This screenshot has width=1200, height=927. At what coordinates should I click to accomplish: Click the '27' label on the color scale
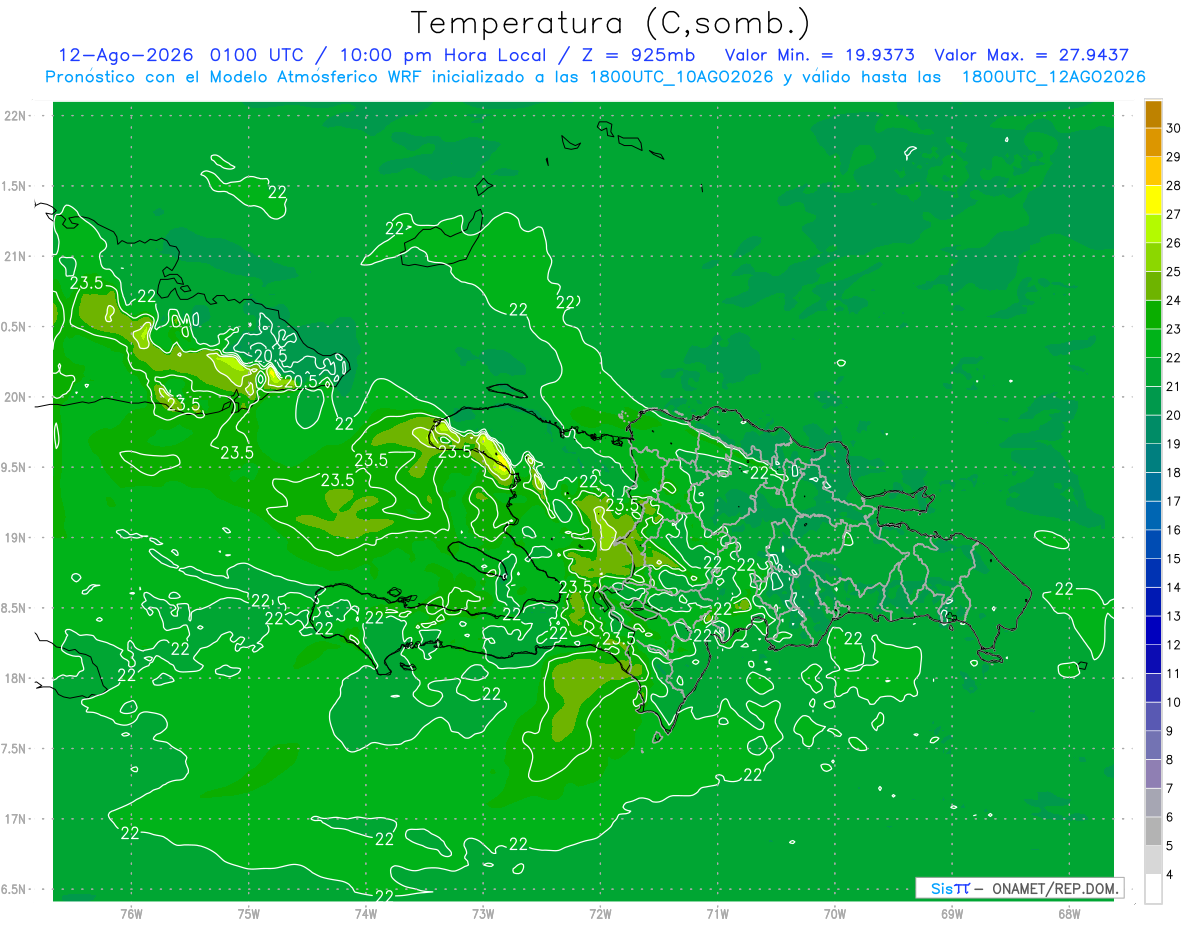click(1174, 215)
